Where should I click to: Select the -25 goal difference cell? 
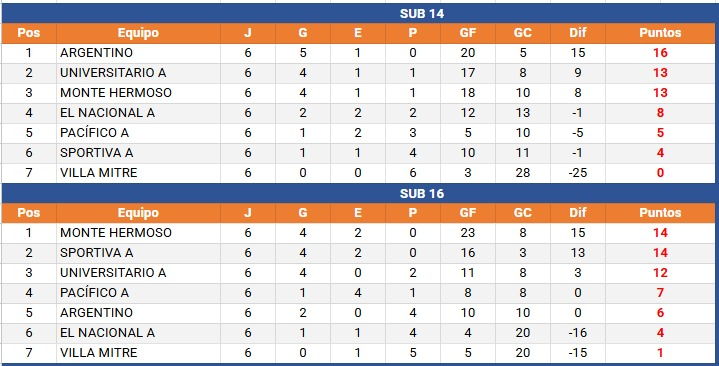[x=578, y=173]
